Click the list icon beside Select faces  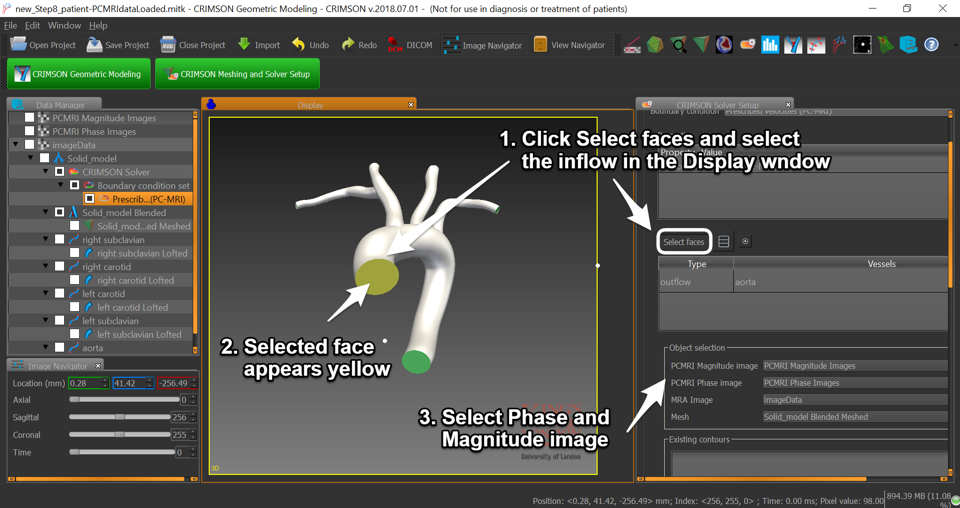[724, 242]
